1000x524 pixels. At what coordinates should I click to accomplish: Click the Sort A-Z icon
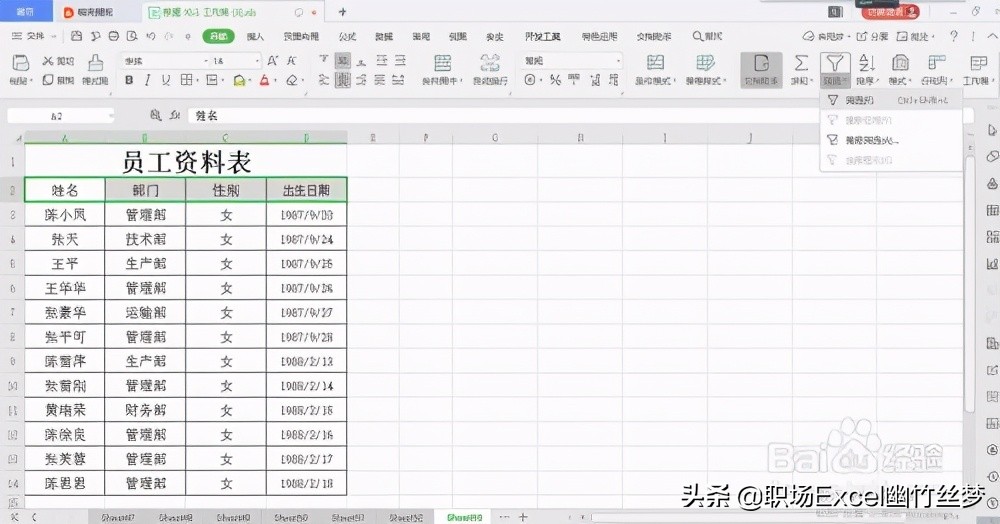[x=867, y=62]
